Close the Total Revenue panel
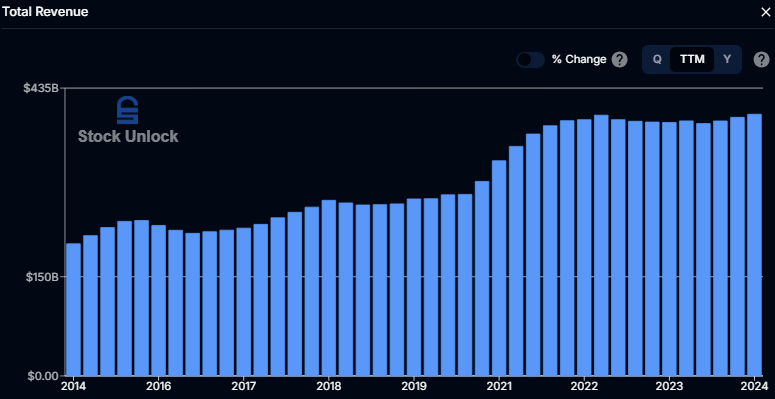The width and height of the screenshot is (775, 399). (766, 12)
